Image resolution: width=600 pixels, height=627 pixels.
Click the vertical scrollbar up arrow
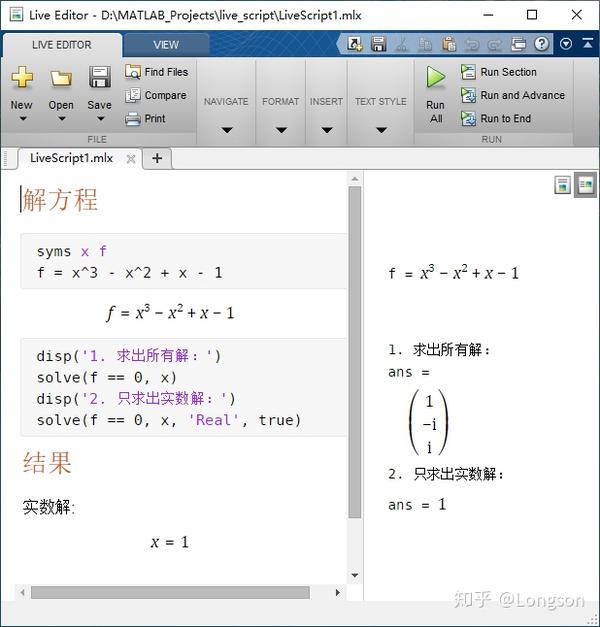tap(355, 179)
